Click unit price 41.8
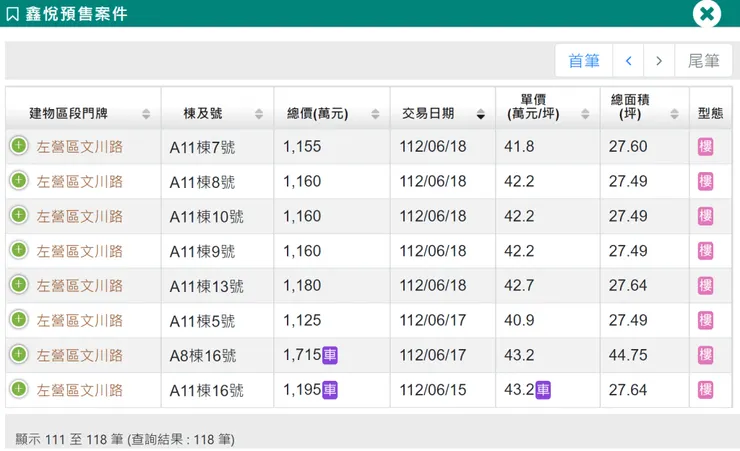This screenshot has width=740, height=451. (x=519, y=147)
